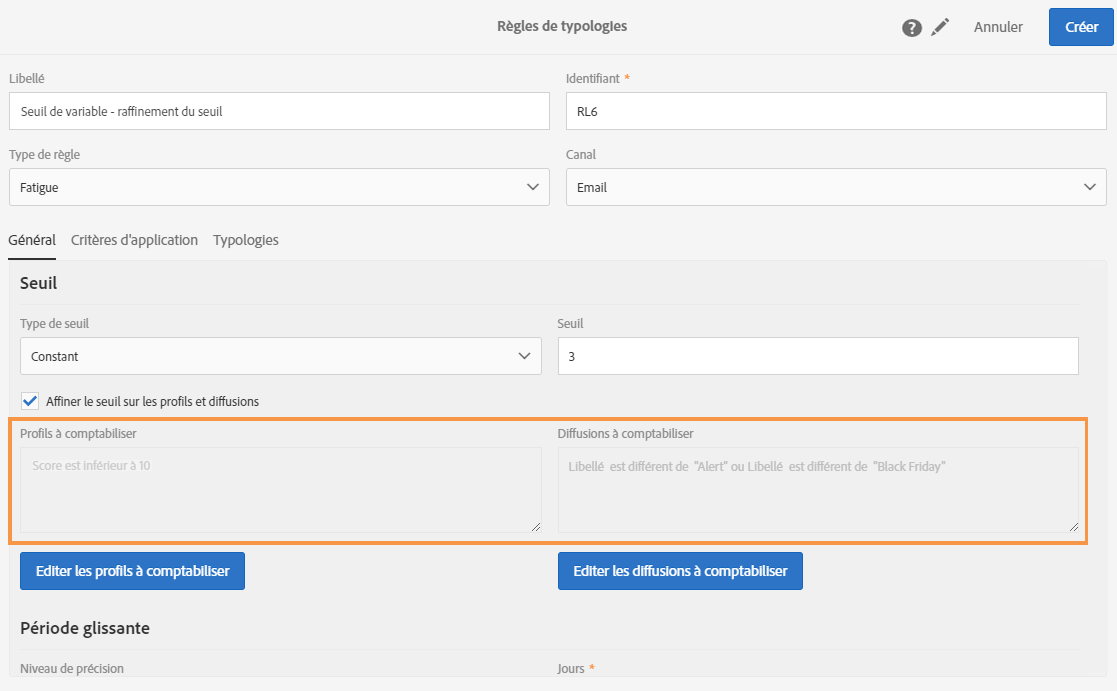This screenshot has width=1117, height=691.
Task: Grab resize handle of Diffusions text area
Action: click(x=1074, y=526)
